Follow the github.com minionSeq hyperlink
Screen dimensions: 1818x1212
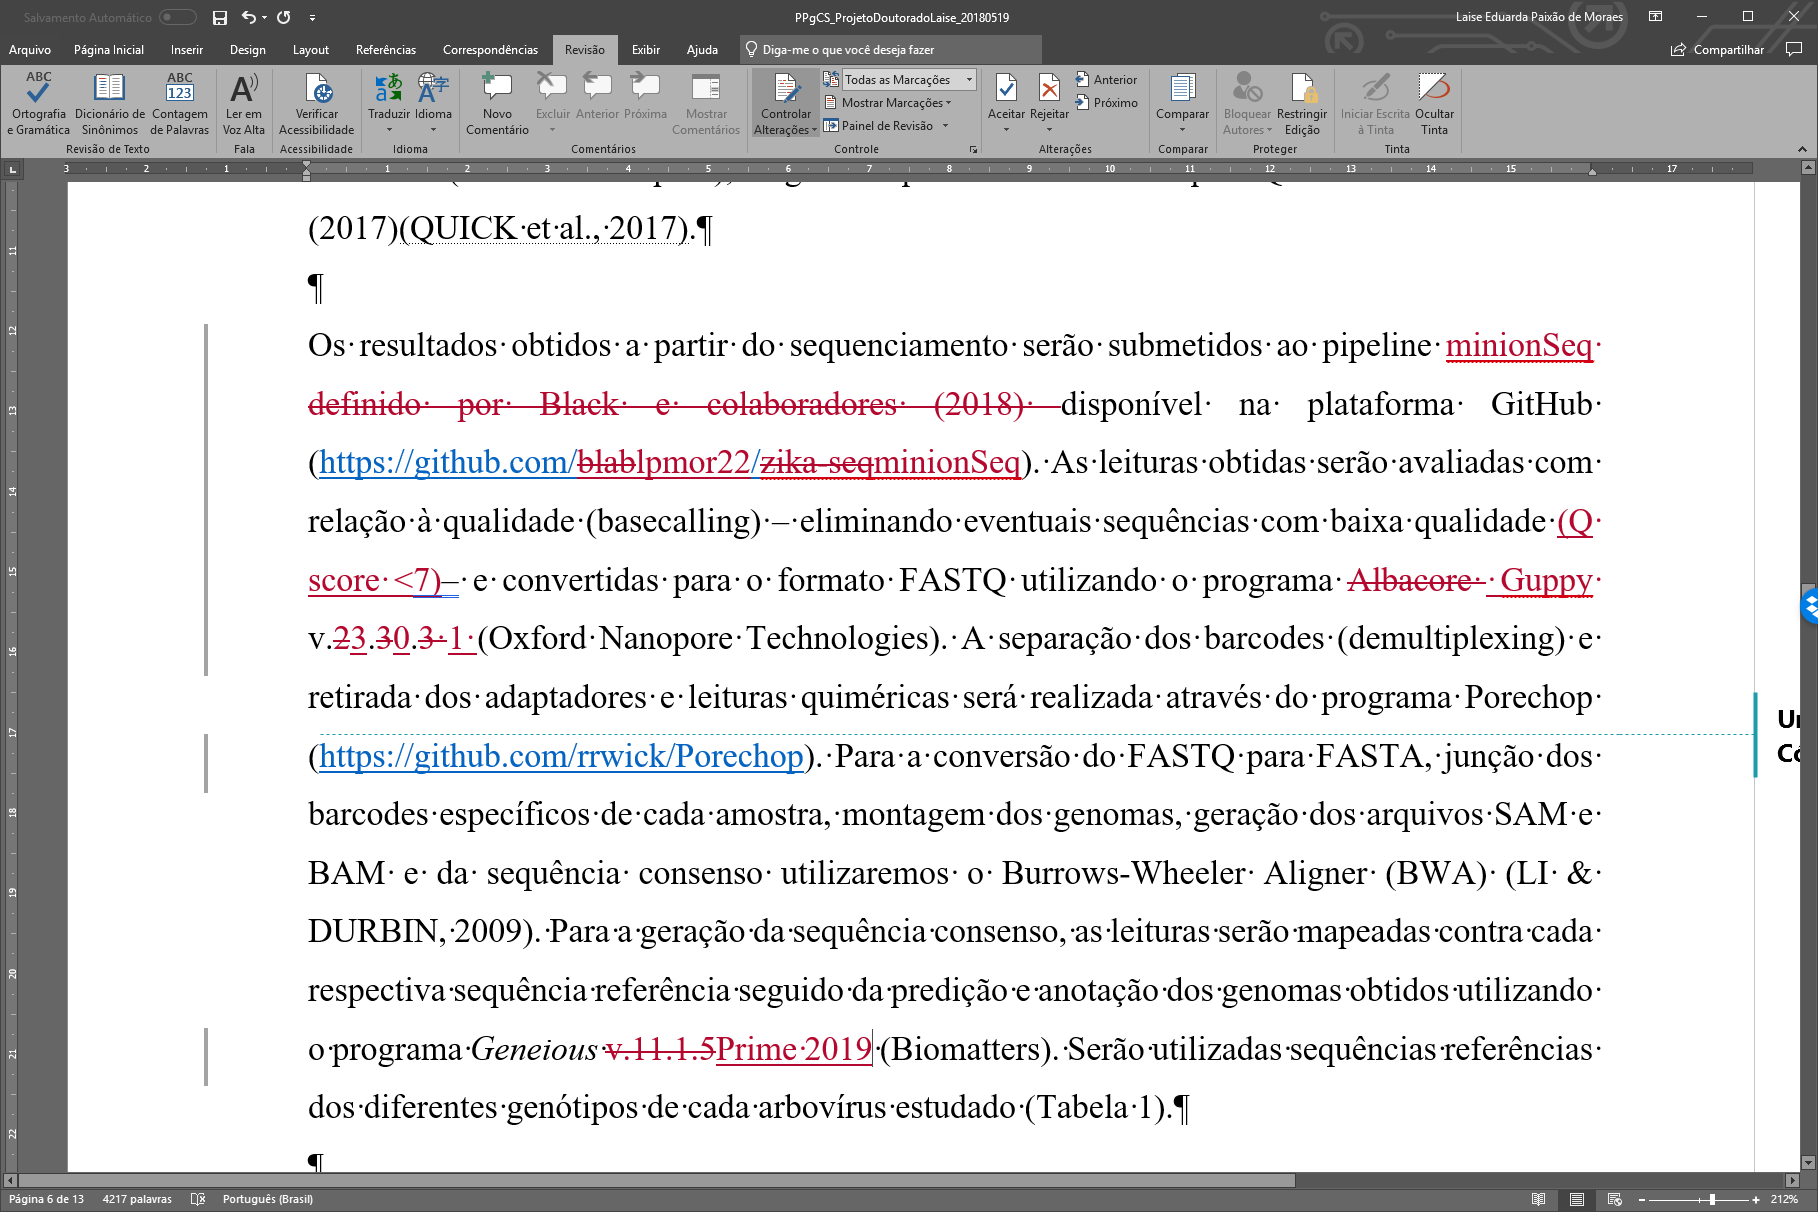tap(670, 462)
